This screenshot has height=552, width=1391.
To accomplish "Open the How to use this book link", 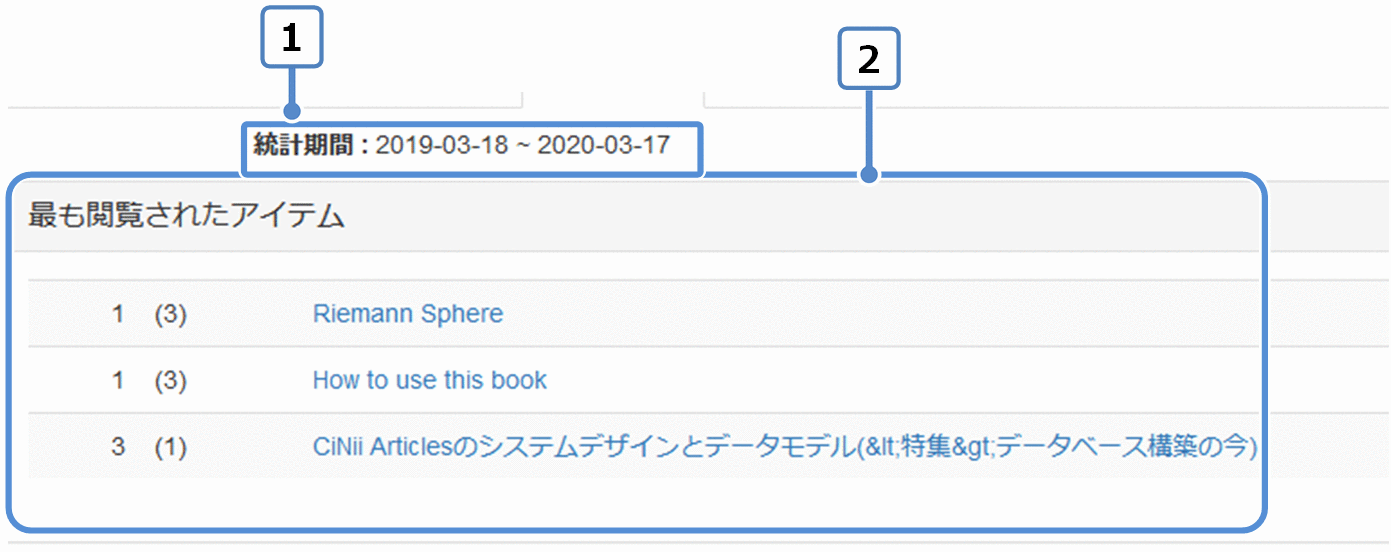I will [x=429, y=380].
